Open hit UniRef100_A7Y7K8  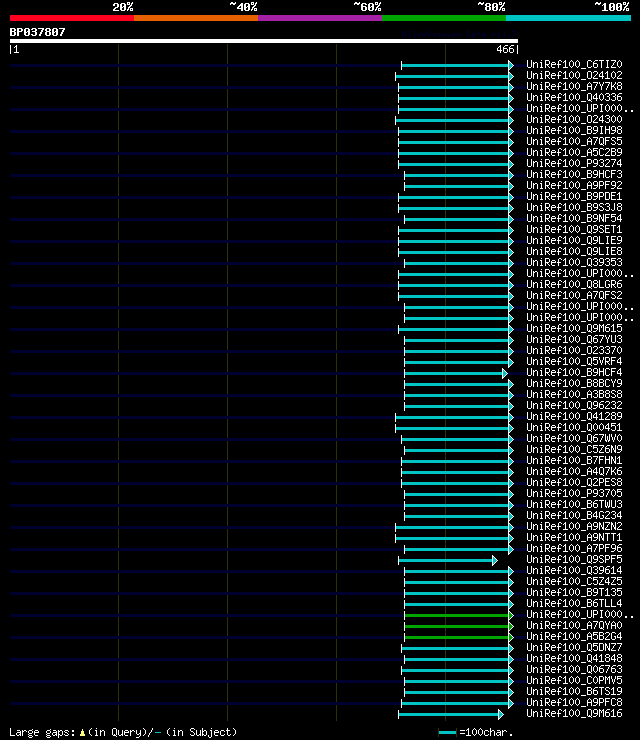(574, 86)
